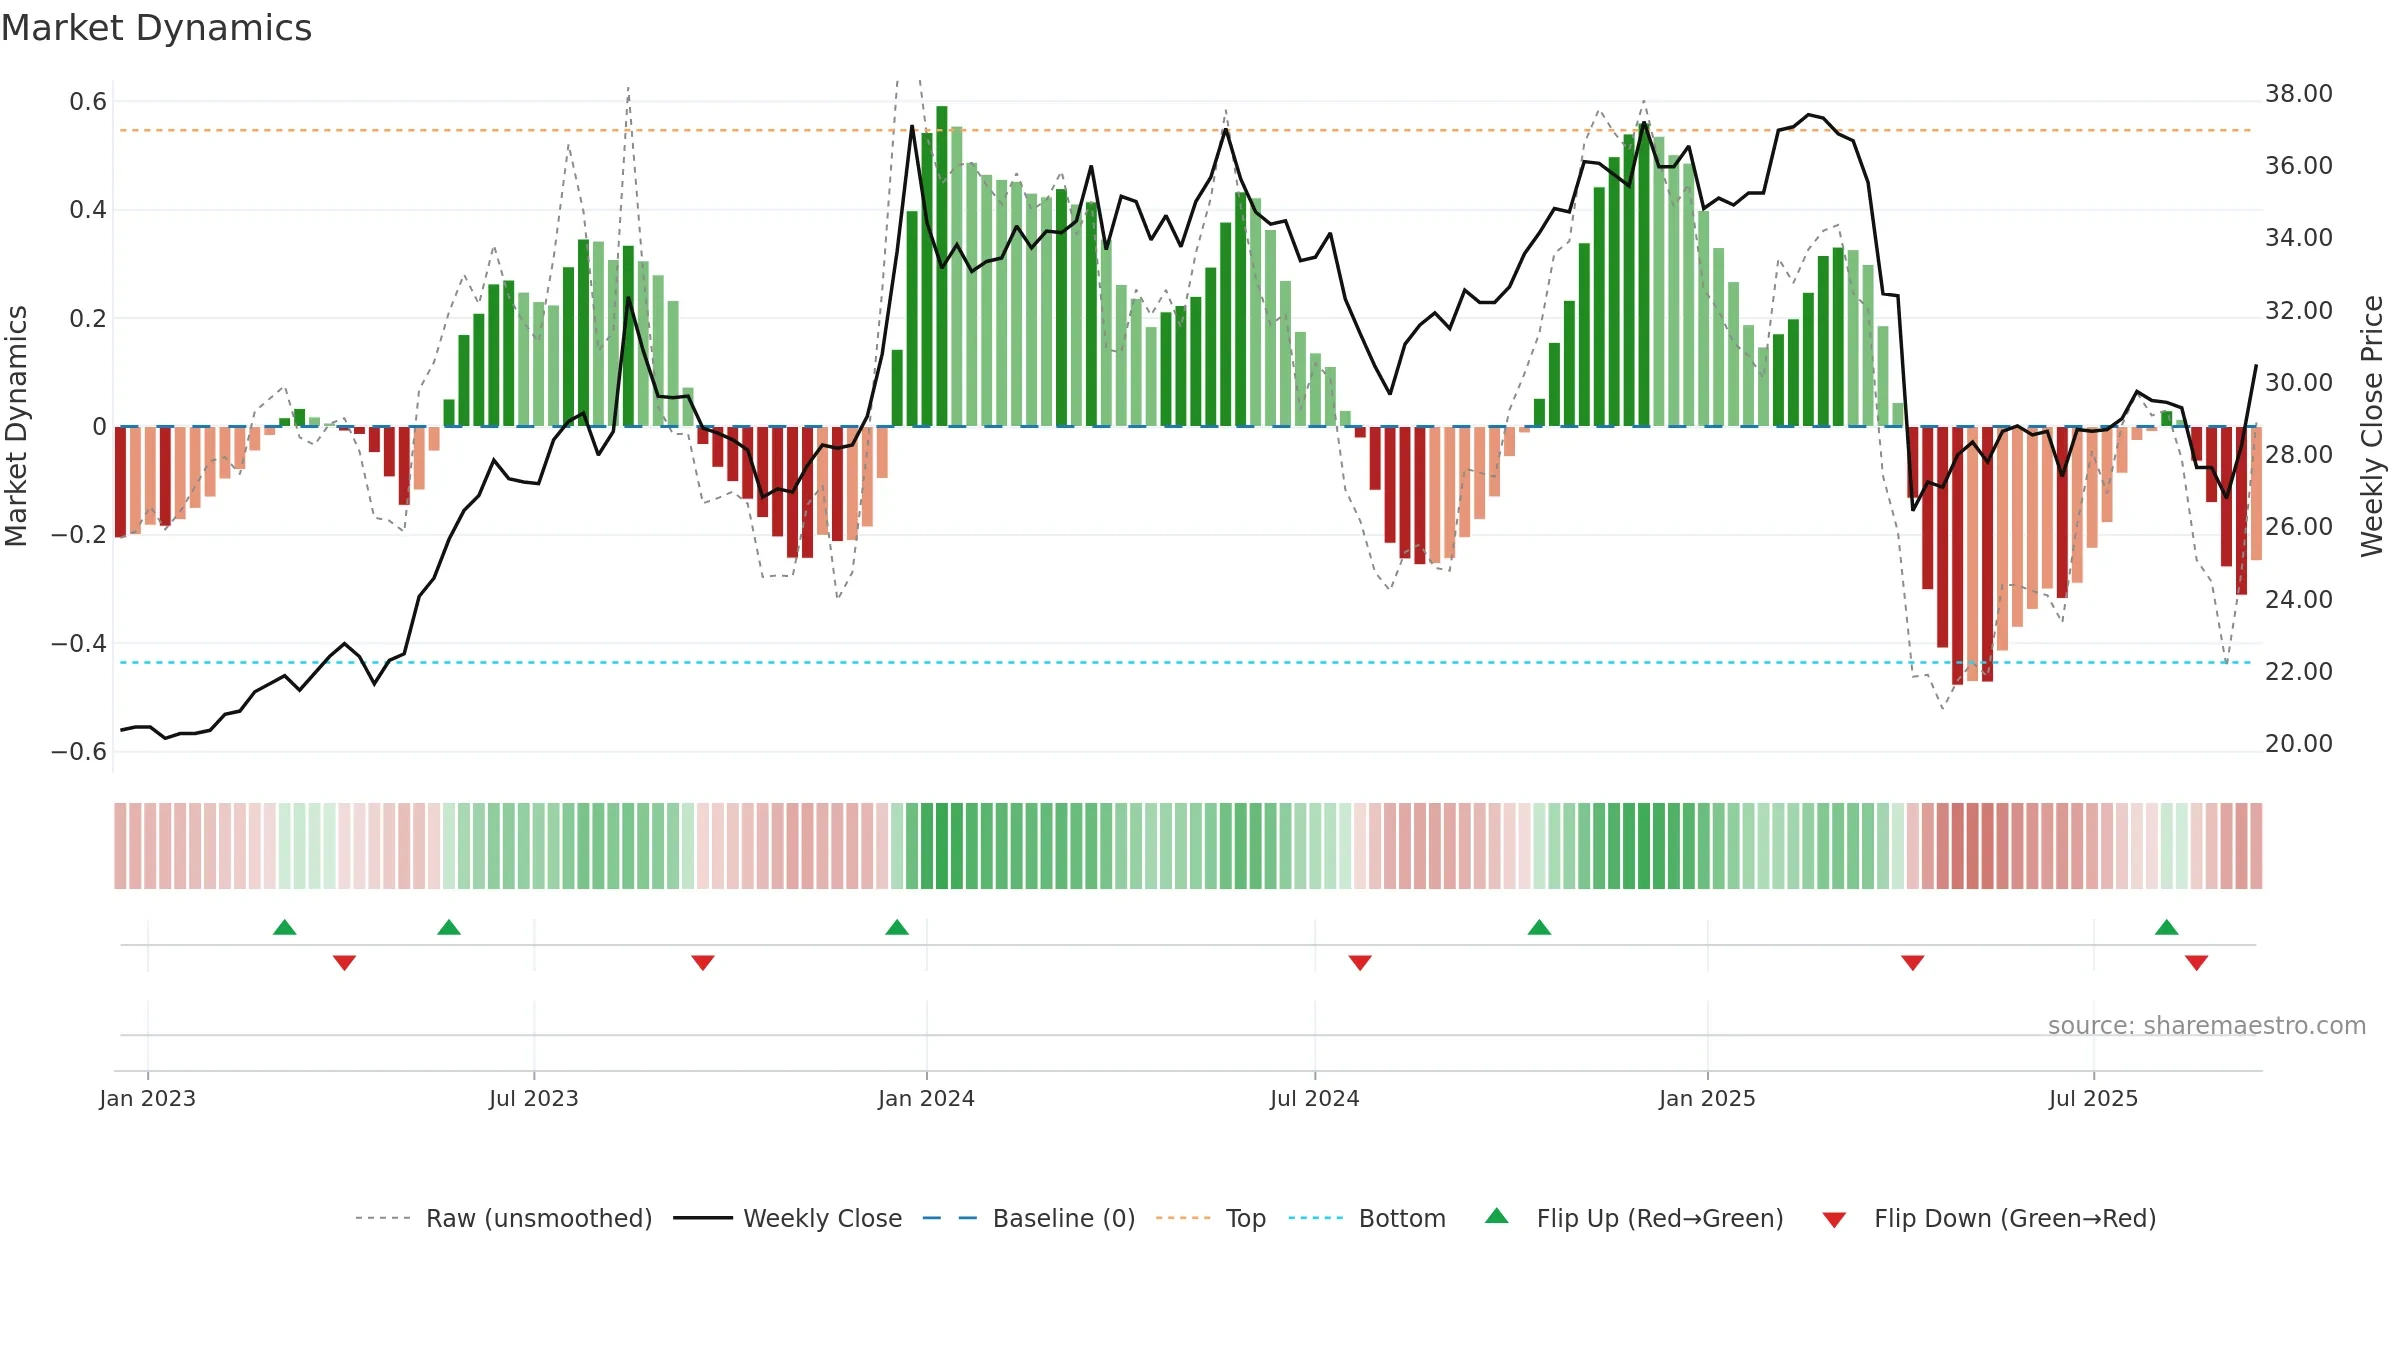The height and width of the screenshot is (1350, 2400).
Task: Click the Jul 2025 axis label
Action: point(2094,1098)
